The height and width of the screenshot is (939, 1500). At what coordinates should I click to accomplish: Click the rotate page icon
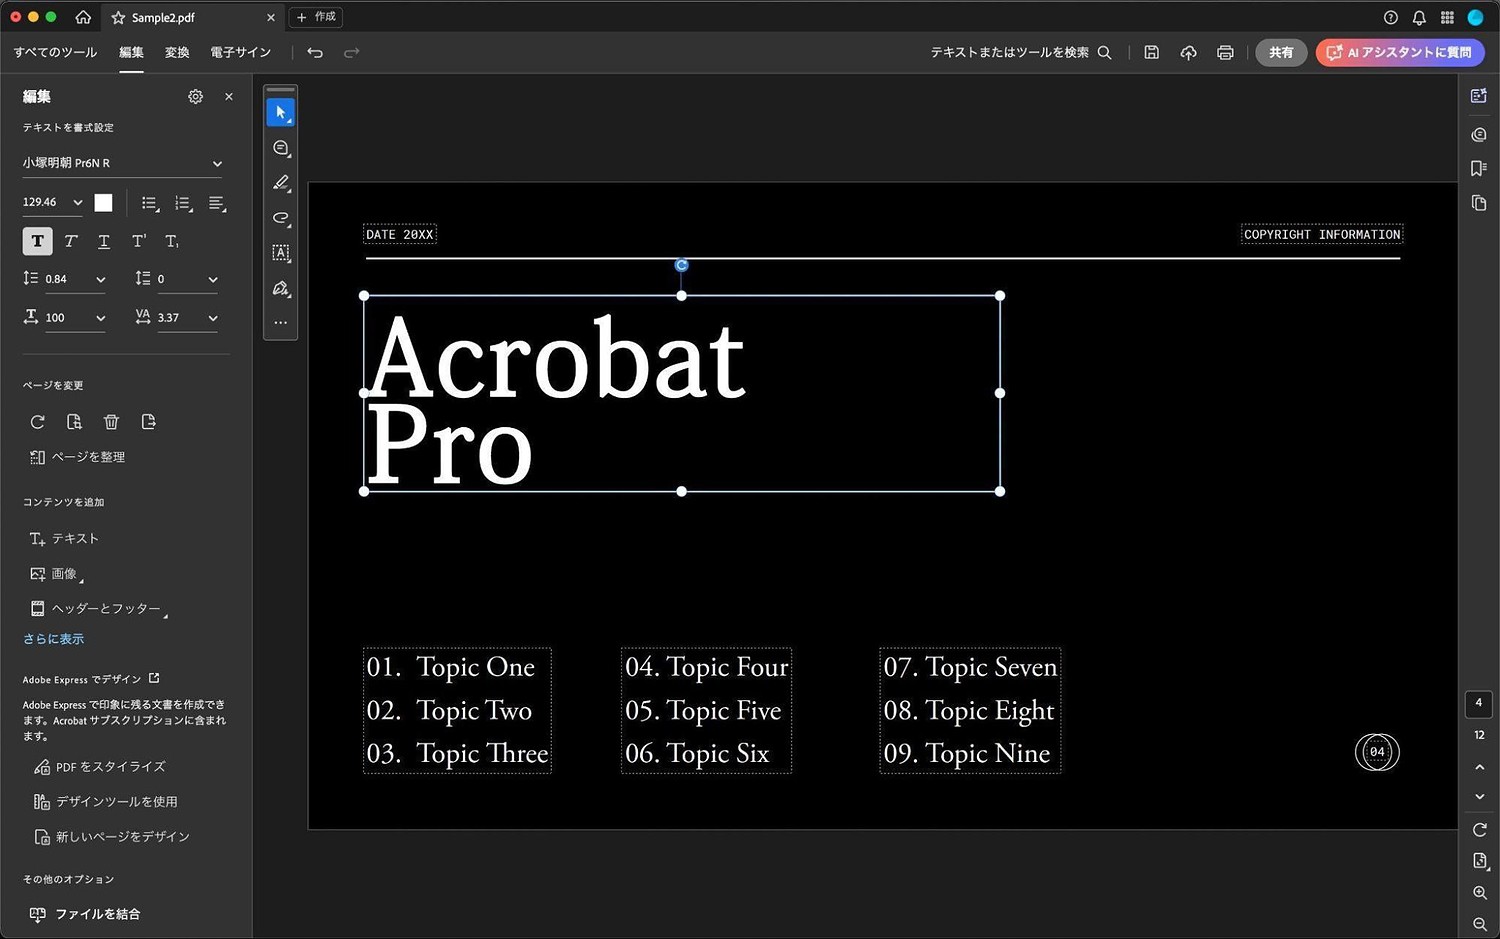coord(38,422)
